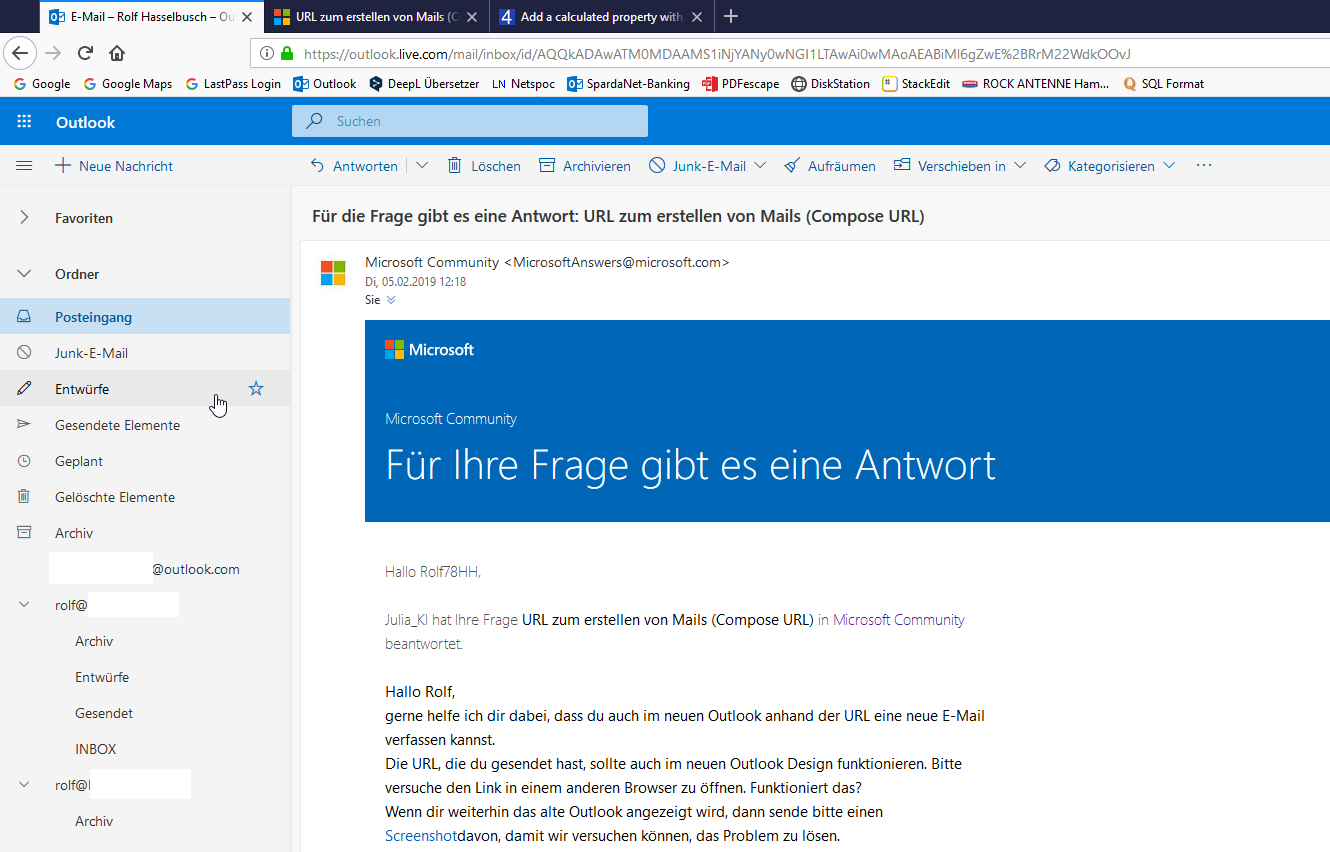Click the Screenshot link in email body

(421, 835)
